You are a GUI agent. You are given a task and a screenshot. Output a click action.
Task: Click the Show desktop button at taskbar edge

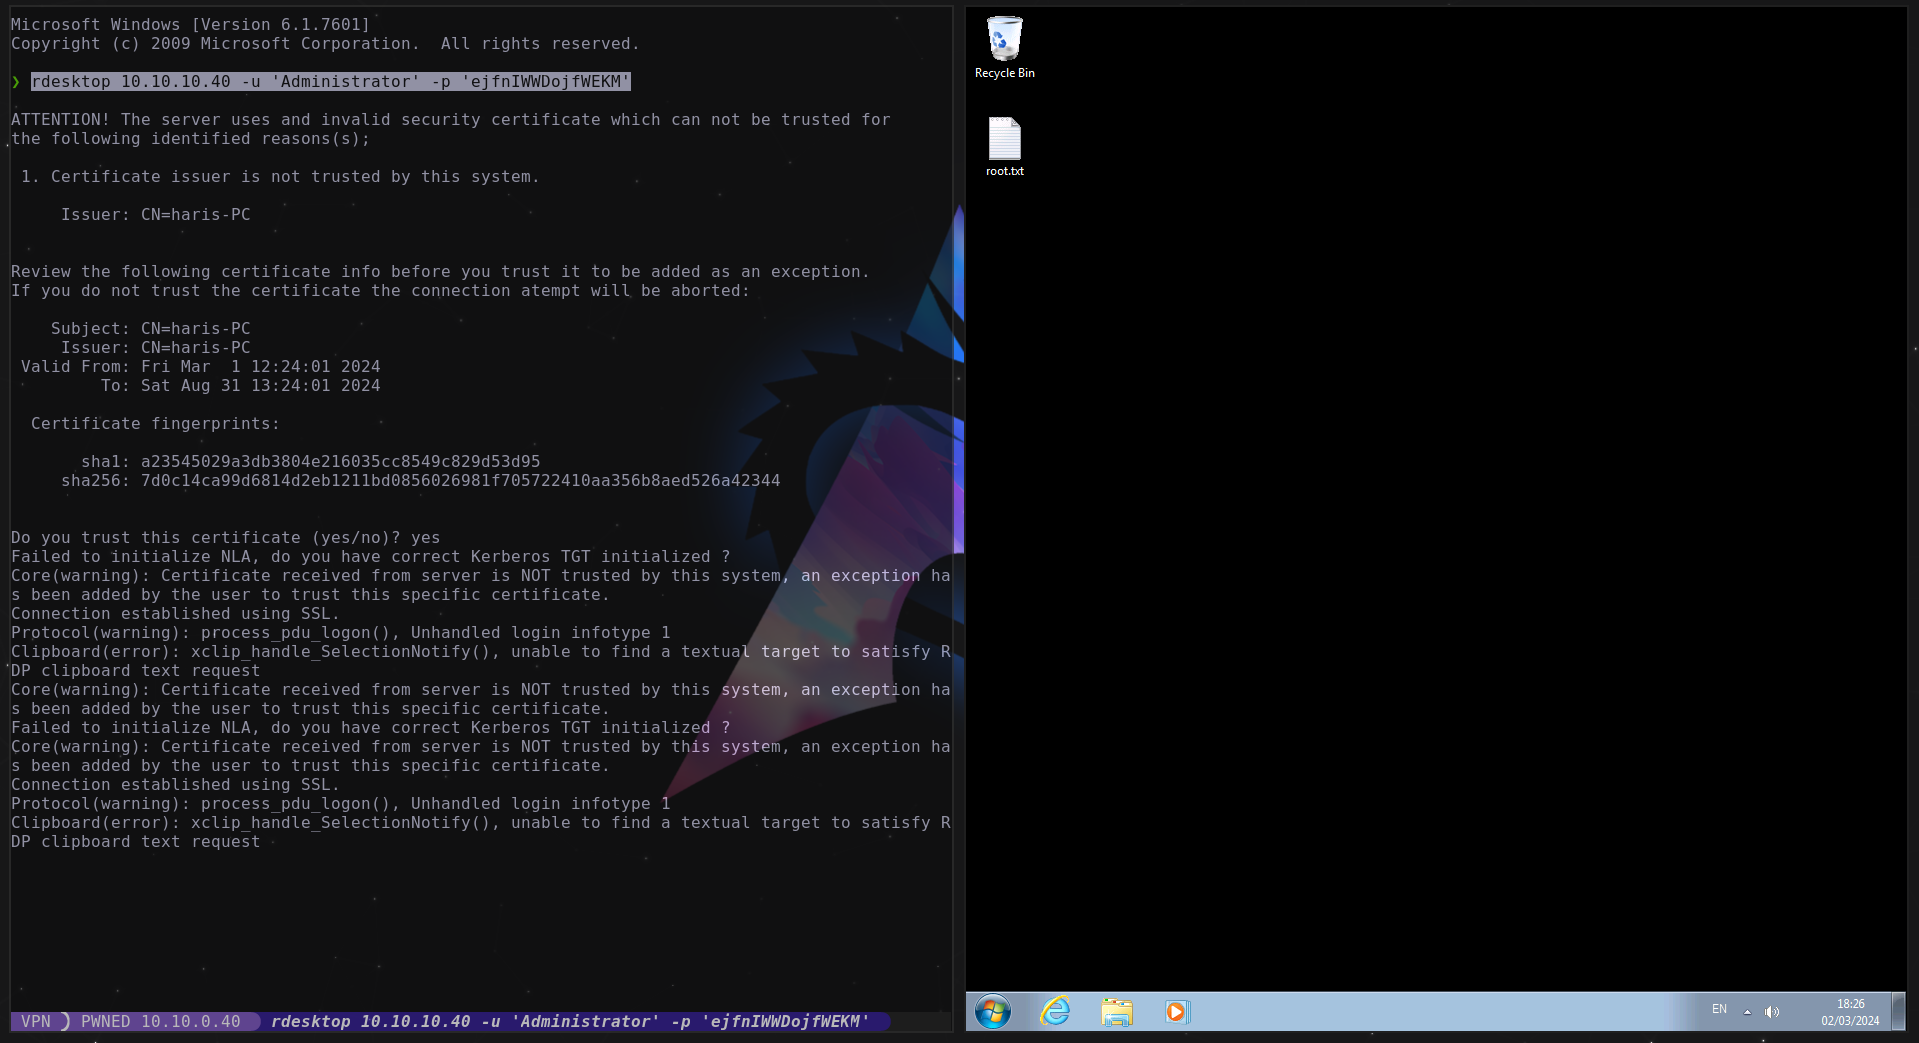[1898, 1011]
